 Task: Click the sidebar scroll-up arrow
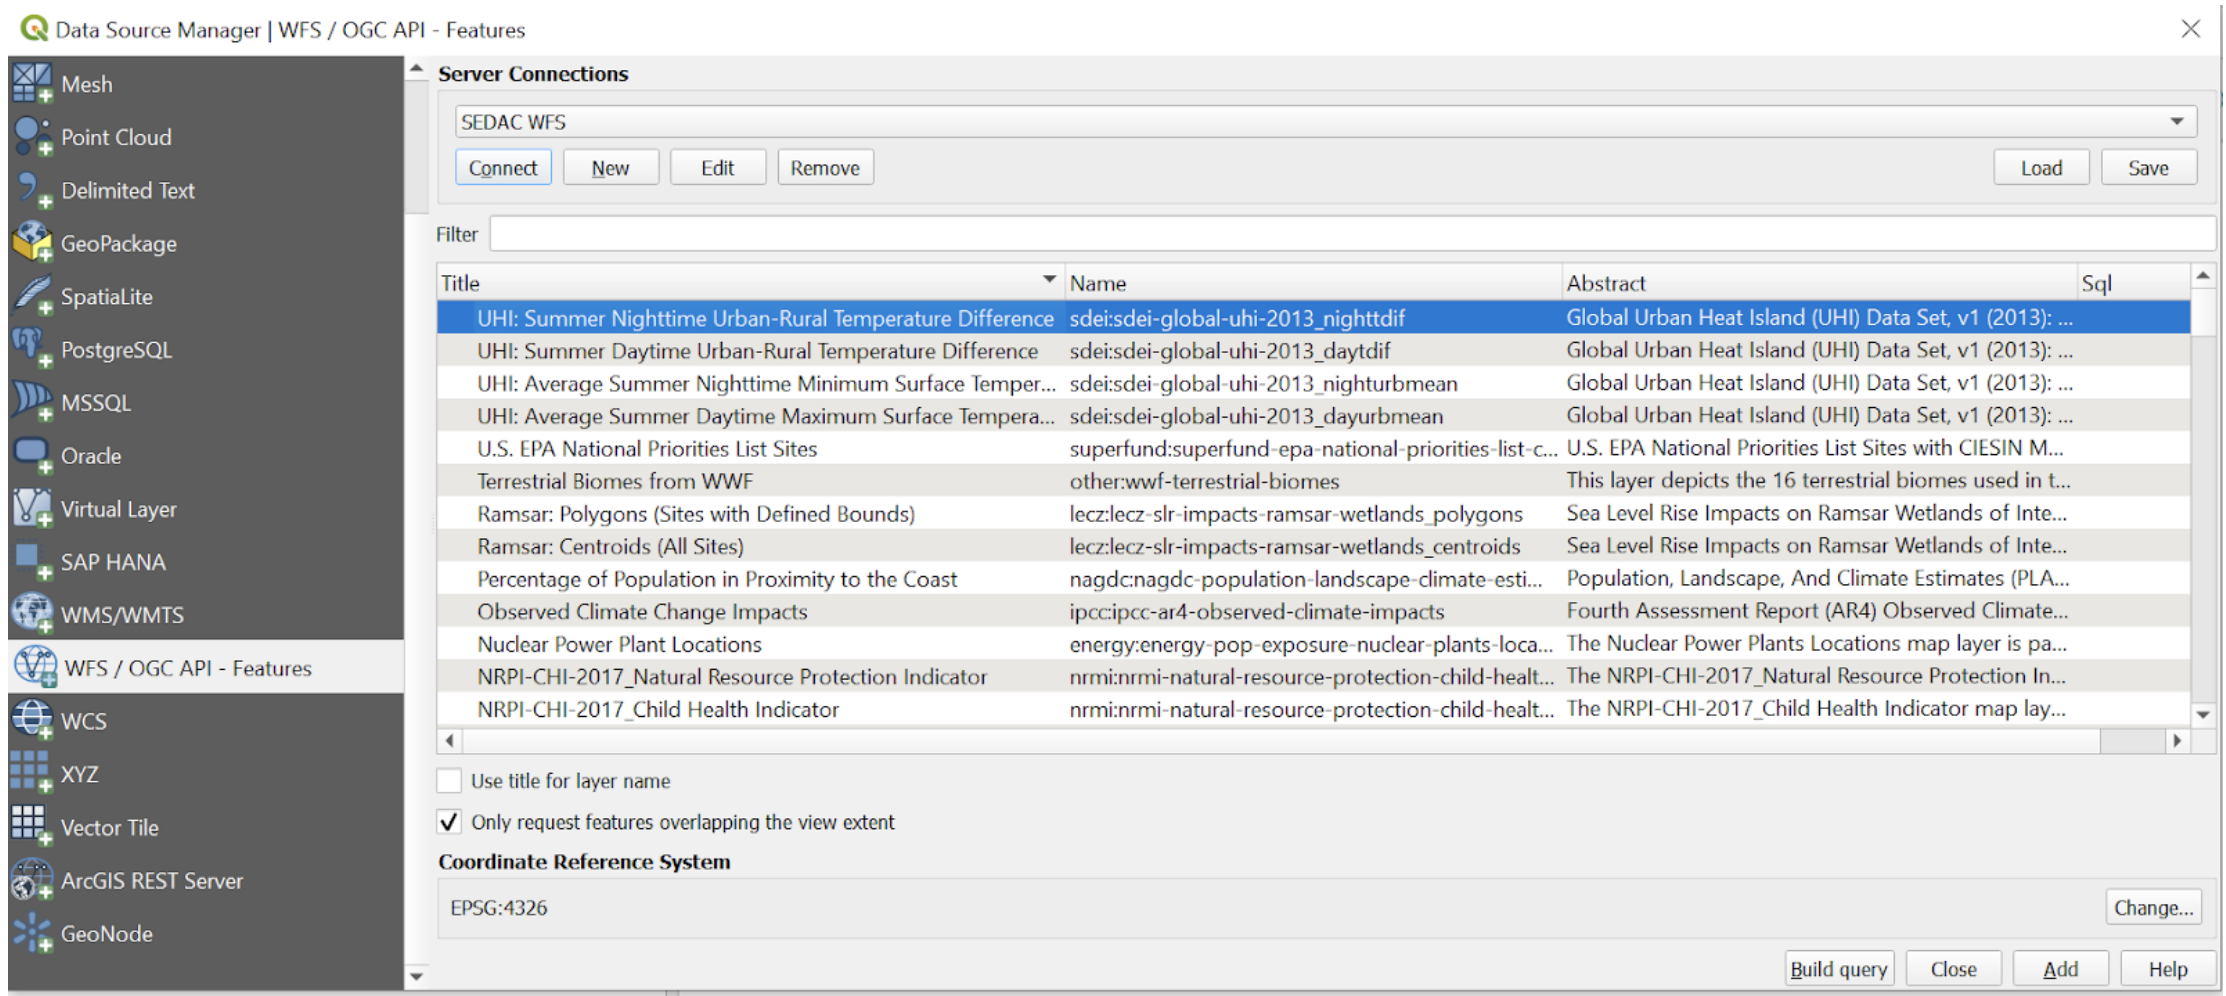[x=416, y=69]
